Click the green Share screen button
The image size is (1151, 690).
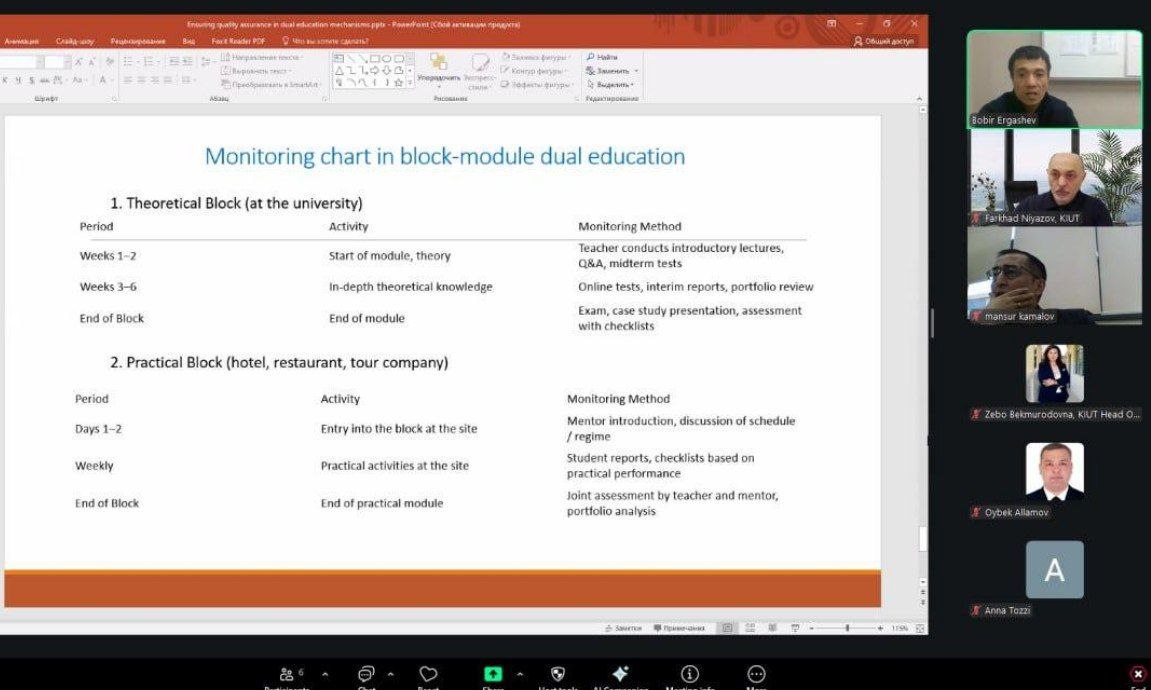coord(493,675)
